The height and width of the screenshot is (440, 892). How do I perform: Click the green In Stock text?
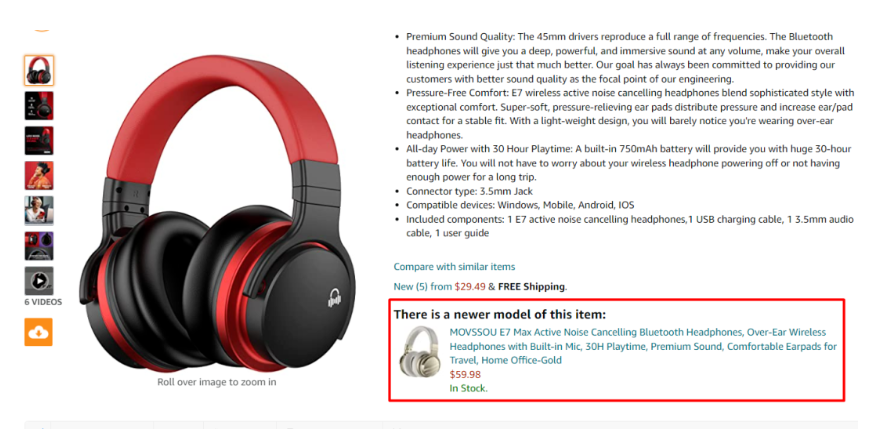pos(469,388)
